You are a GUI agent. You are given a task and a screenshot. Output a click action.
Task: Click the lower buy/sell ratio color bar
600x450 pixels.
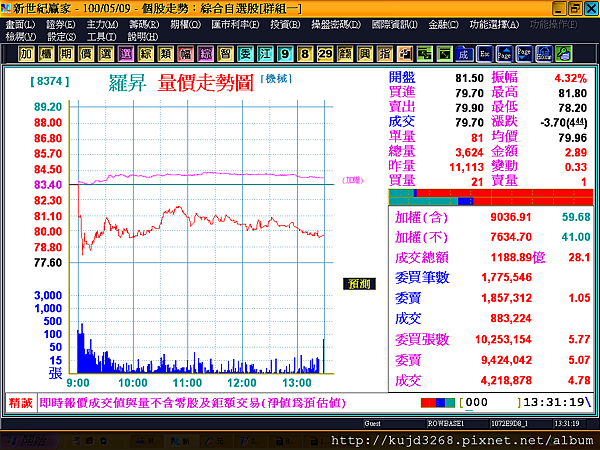coord(491,201)
